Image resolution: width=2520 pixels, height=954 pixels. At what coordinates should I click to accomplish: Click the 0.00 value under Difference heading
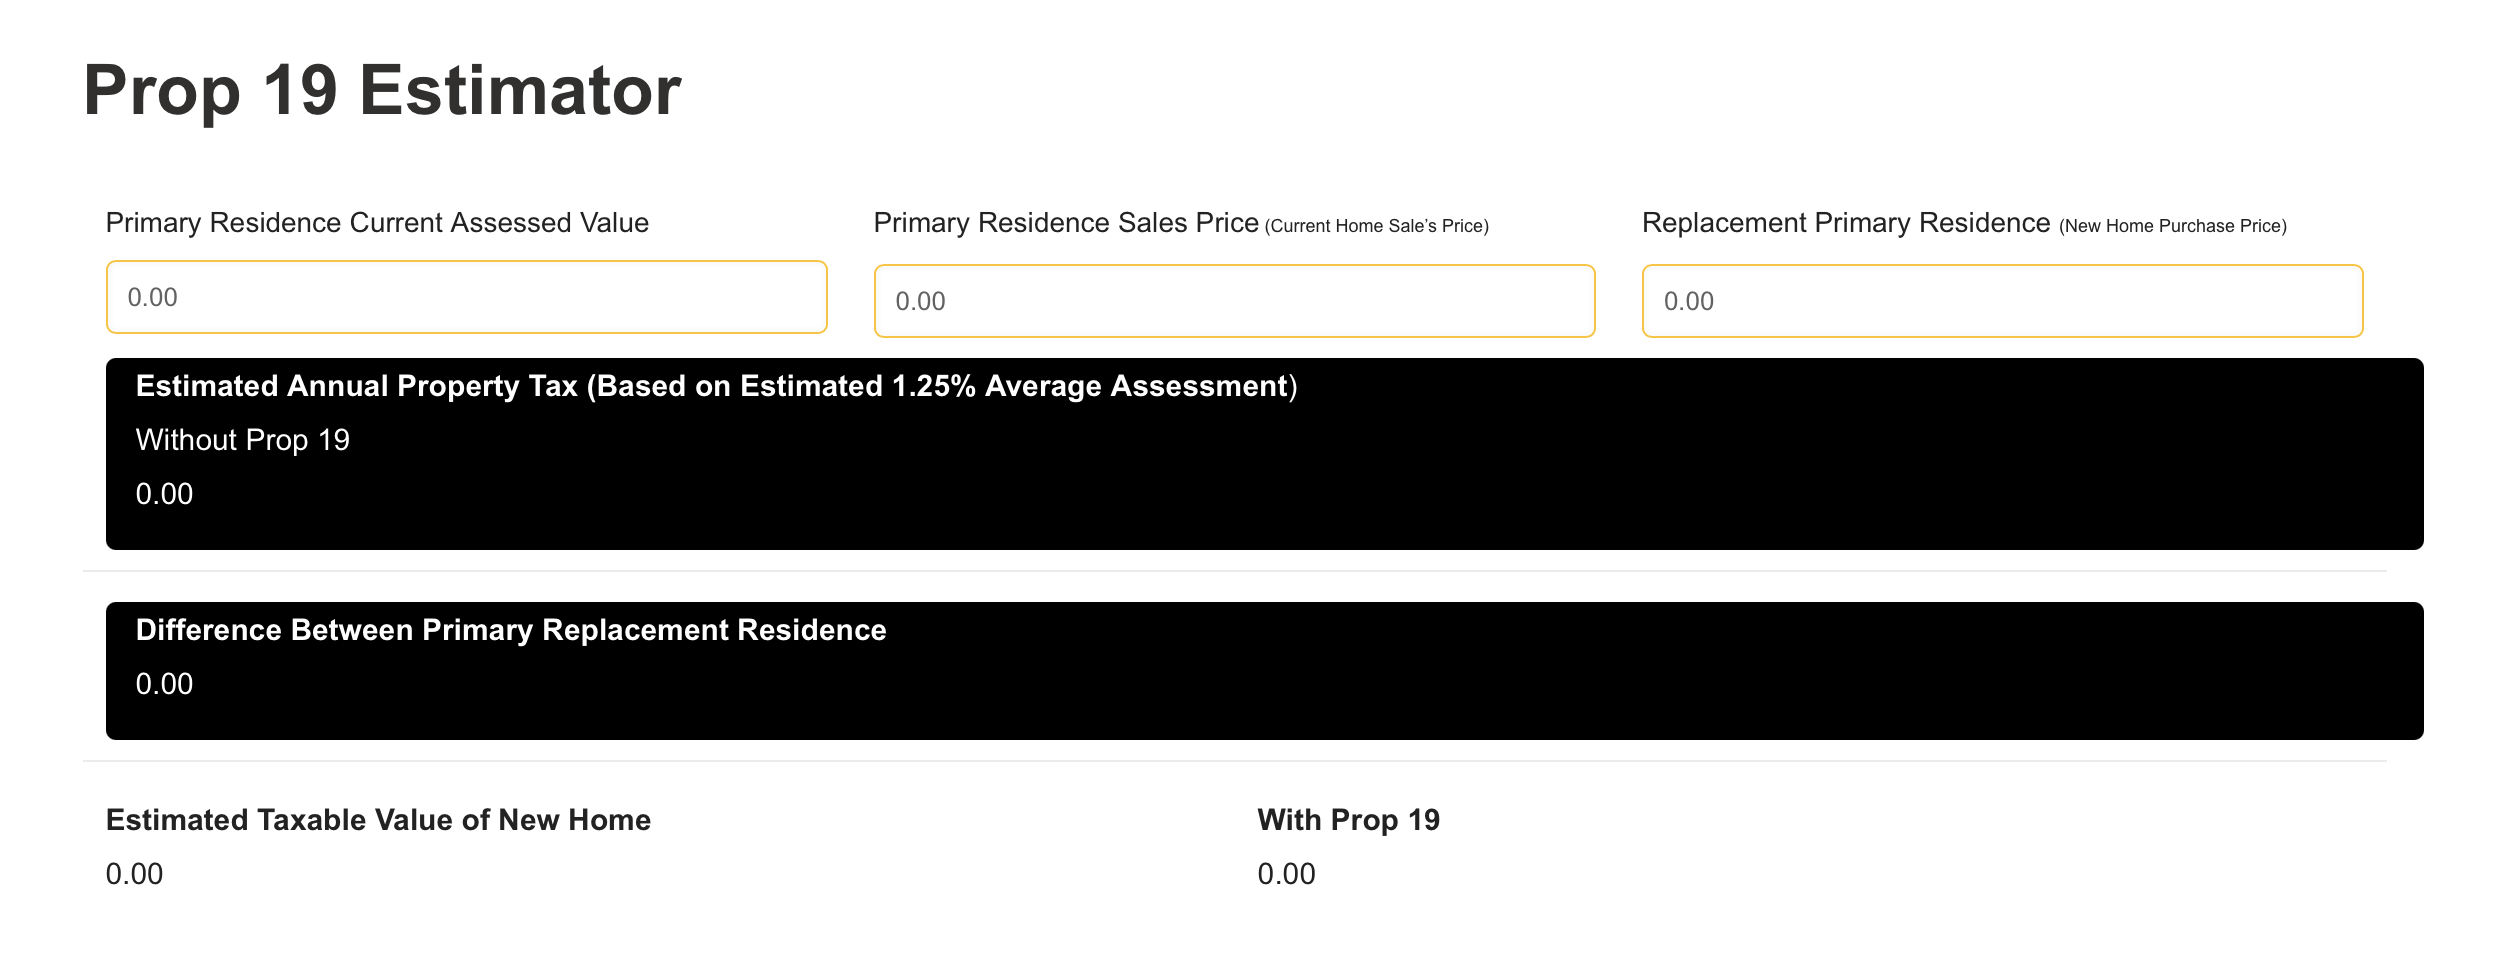tap(165, 684)
